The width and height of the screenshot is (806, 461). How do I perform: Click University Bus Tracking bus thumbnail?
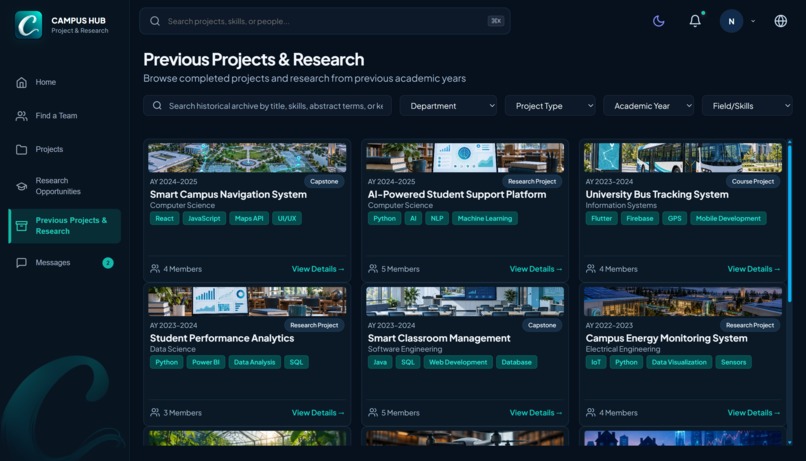point(683,158)
